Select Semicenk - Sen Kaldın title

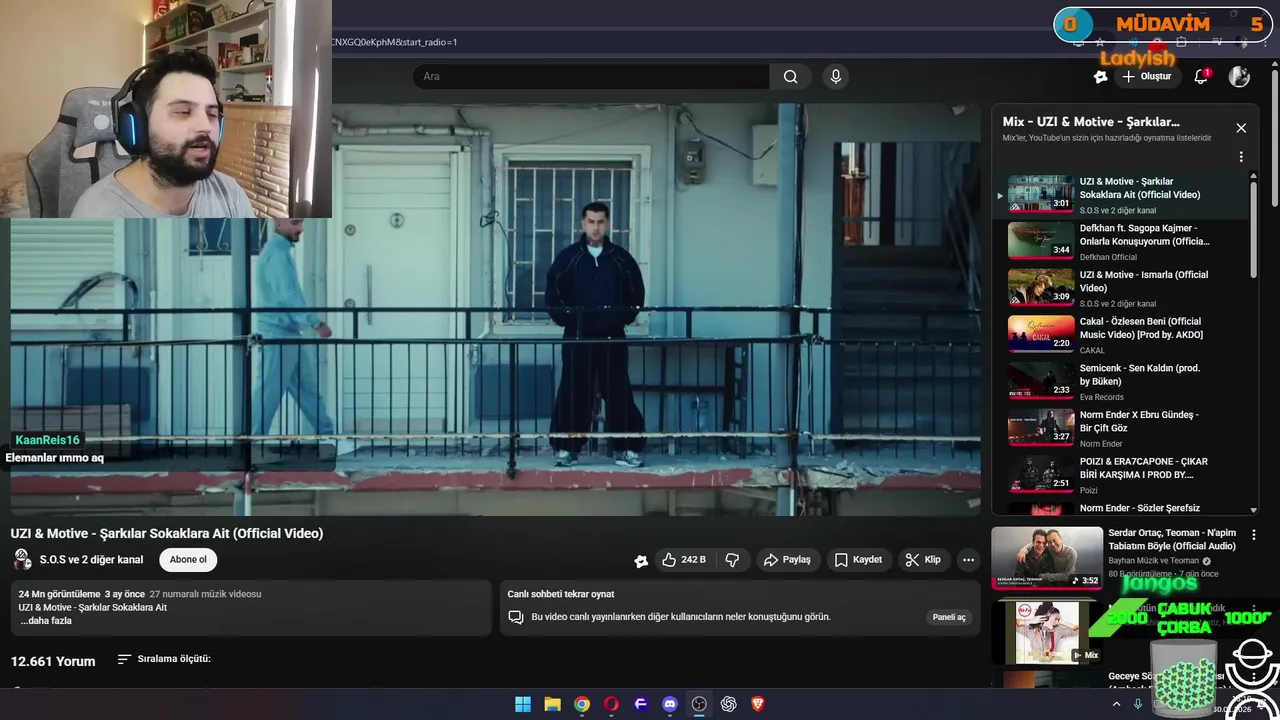click(x=1139, y=375)
